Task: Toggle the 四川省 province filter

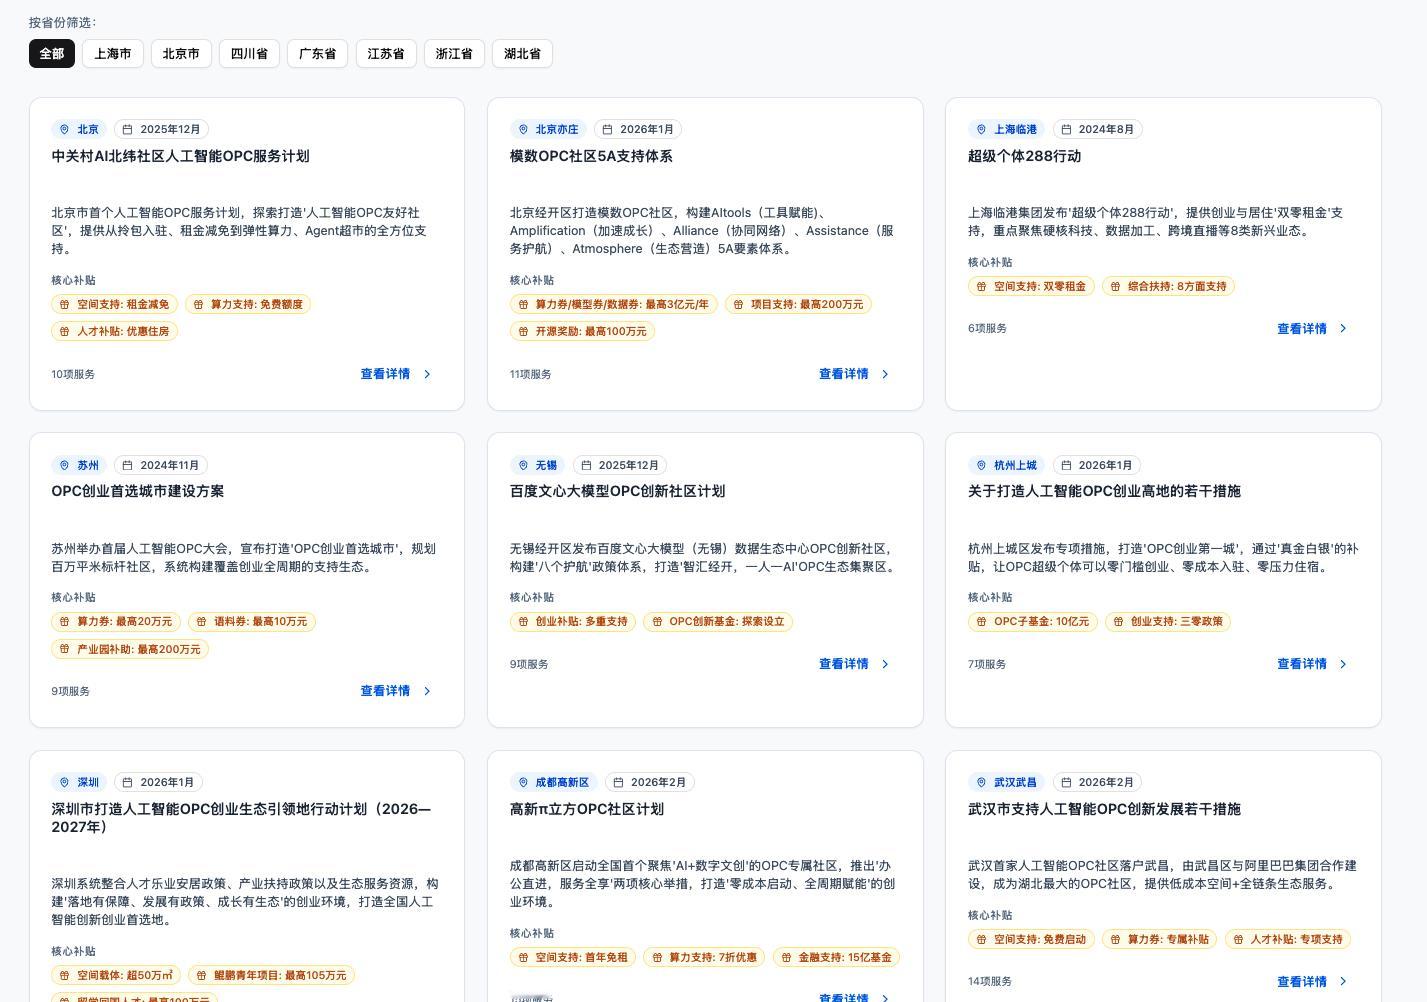Action: click(x=248, y=53)
